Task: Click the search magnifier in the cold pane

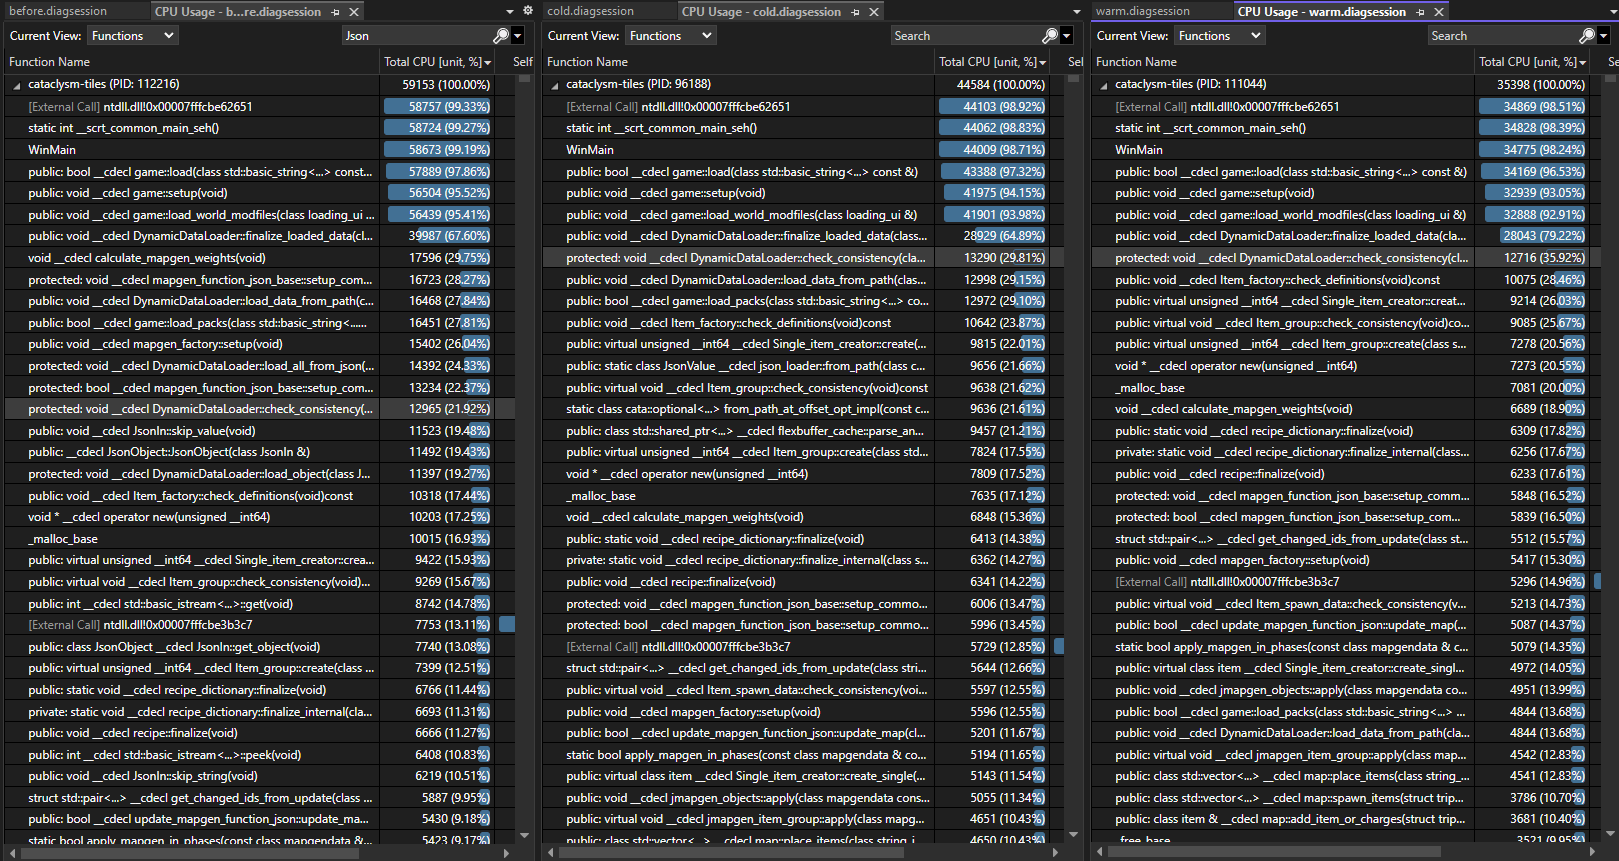Action: [x=1050, y=36]
